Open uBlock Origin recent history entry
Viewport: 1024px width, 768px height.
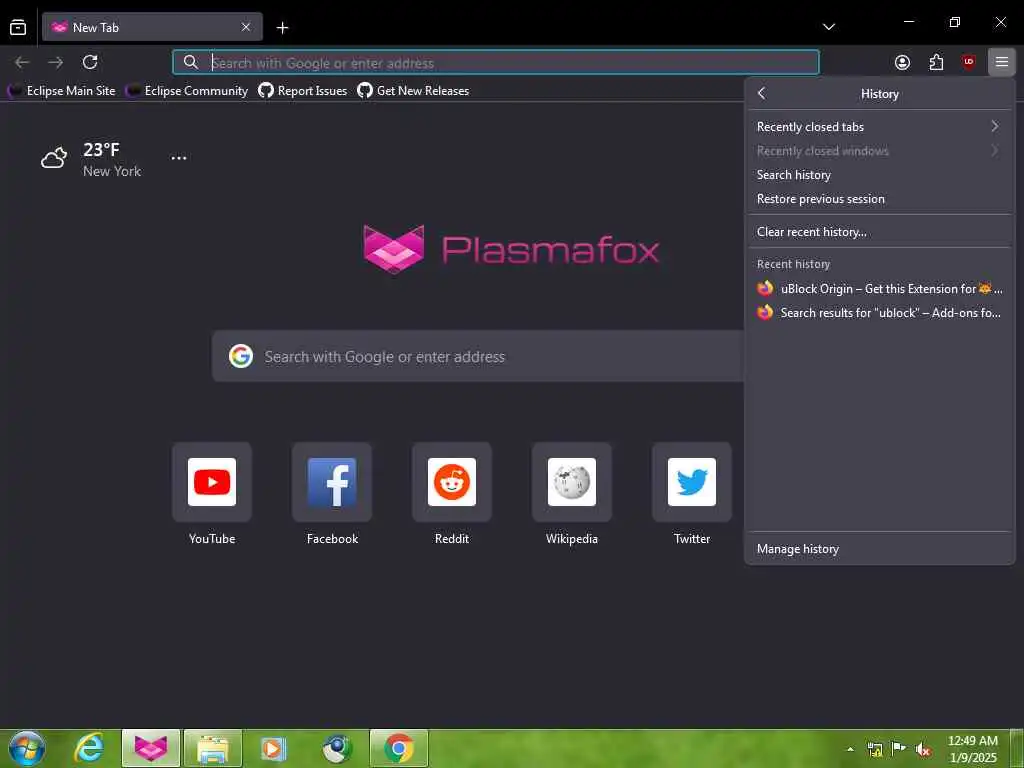click(879, 289)
